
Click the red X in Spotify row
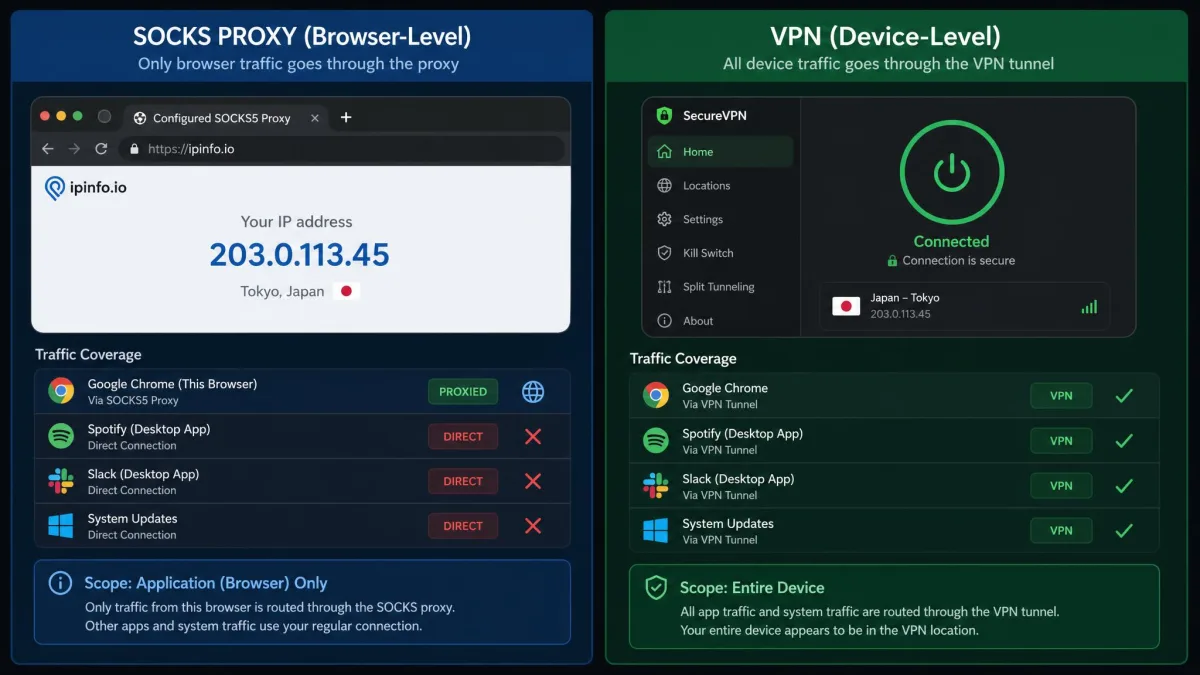(x=533, y=436)
